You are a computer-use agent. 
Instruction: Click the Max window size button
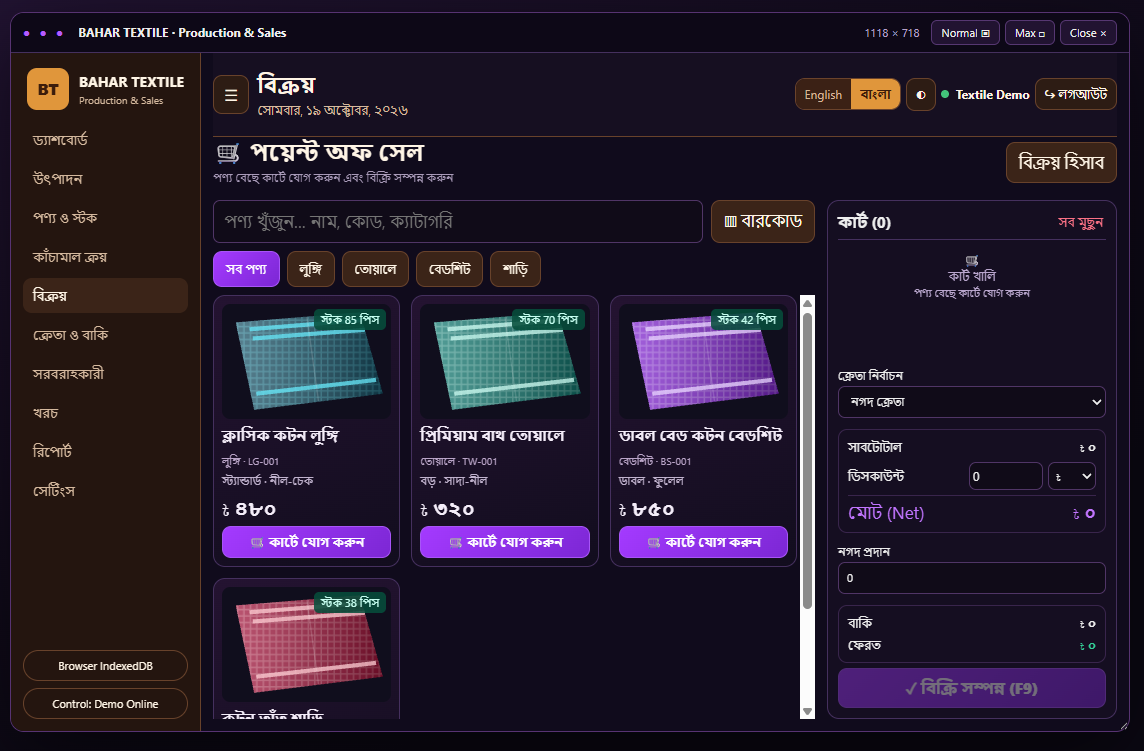coord(1029,33)
